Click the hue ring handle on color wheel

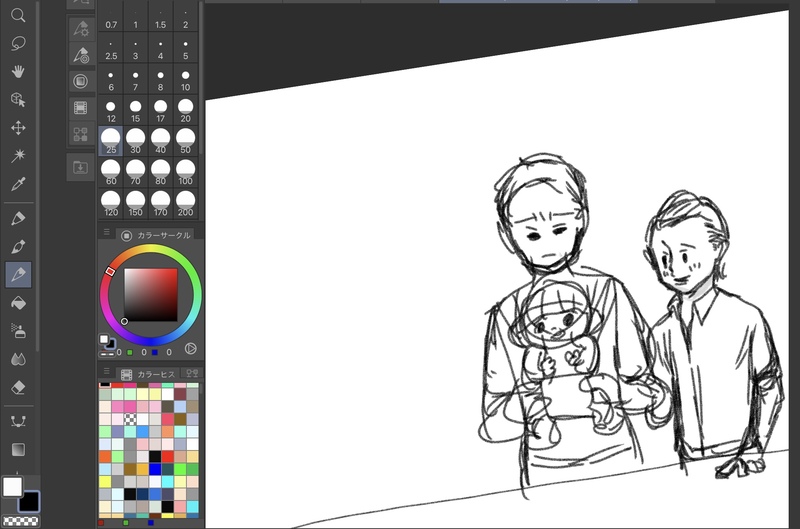tap(110, 271)
